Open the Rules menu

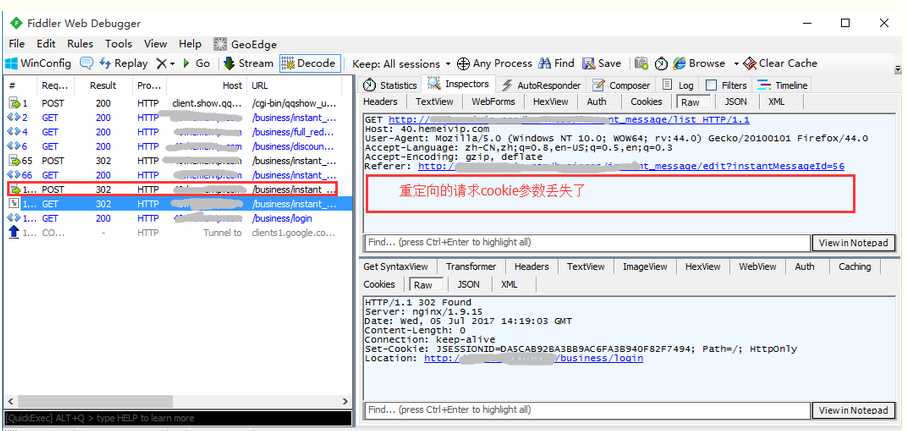click(x=80, y=44)
